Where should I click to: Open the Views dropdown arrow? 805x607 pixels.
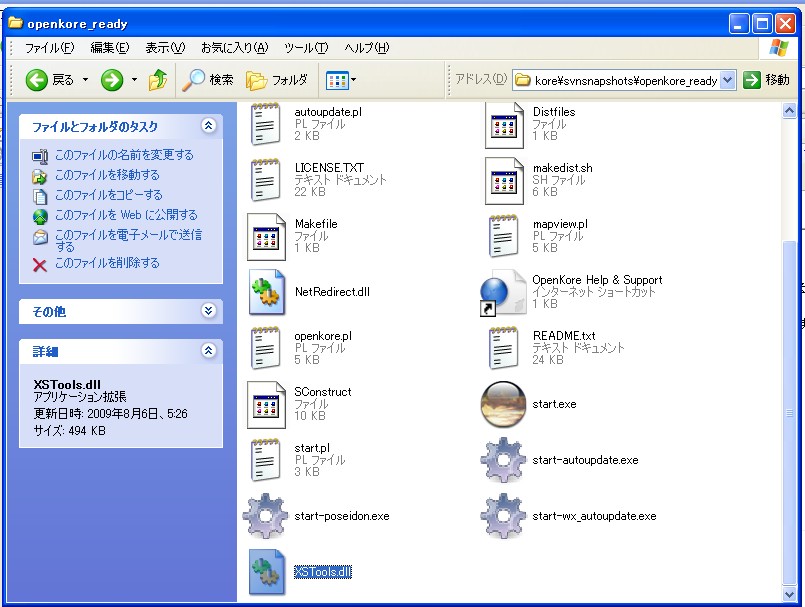coord(353,80)
